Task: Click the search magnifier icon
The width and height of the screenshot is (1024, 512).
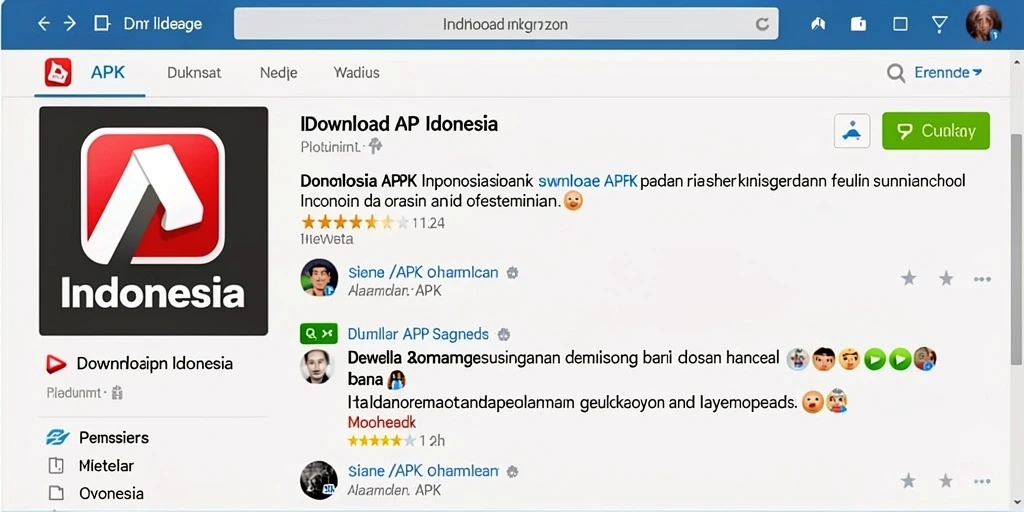Action: coord(896,73)
